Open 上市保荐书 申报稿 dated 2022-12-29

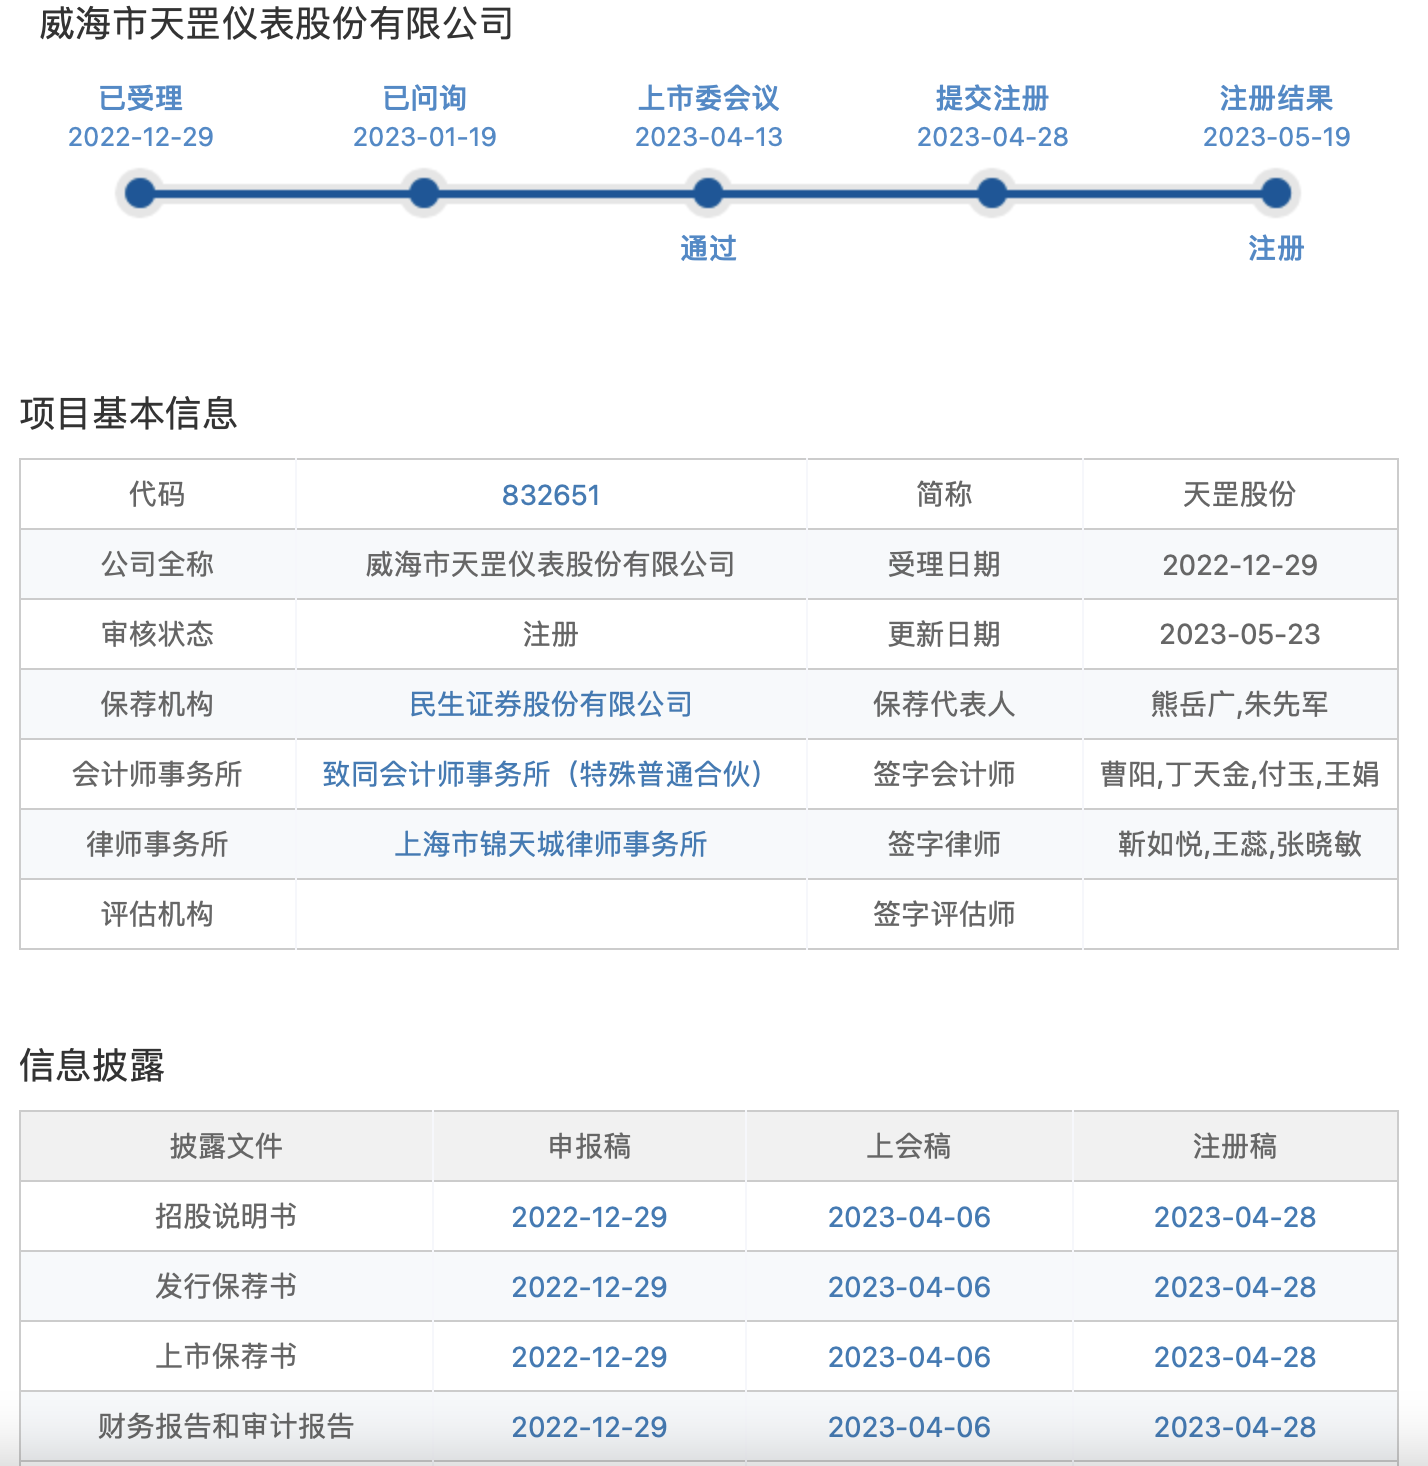point(589,1357)
